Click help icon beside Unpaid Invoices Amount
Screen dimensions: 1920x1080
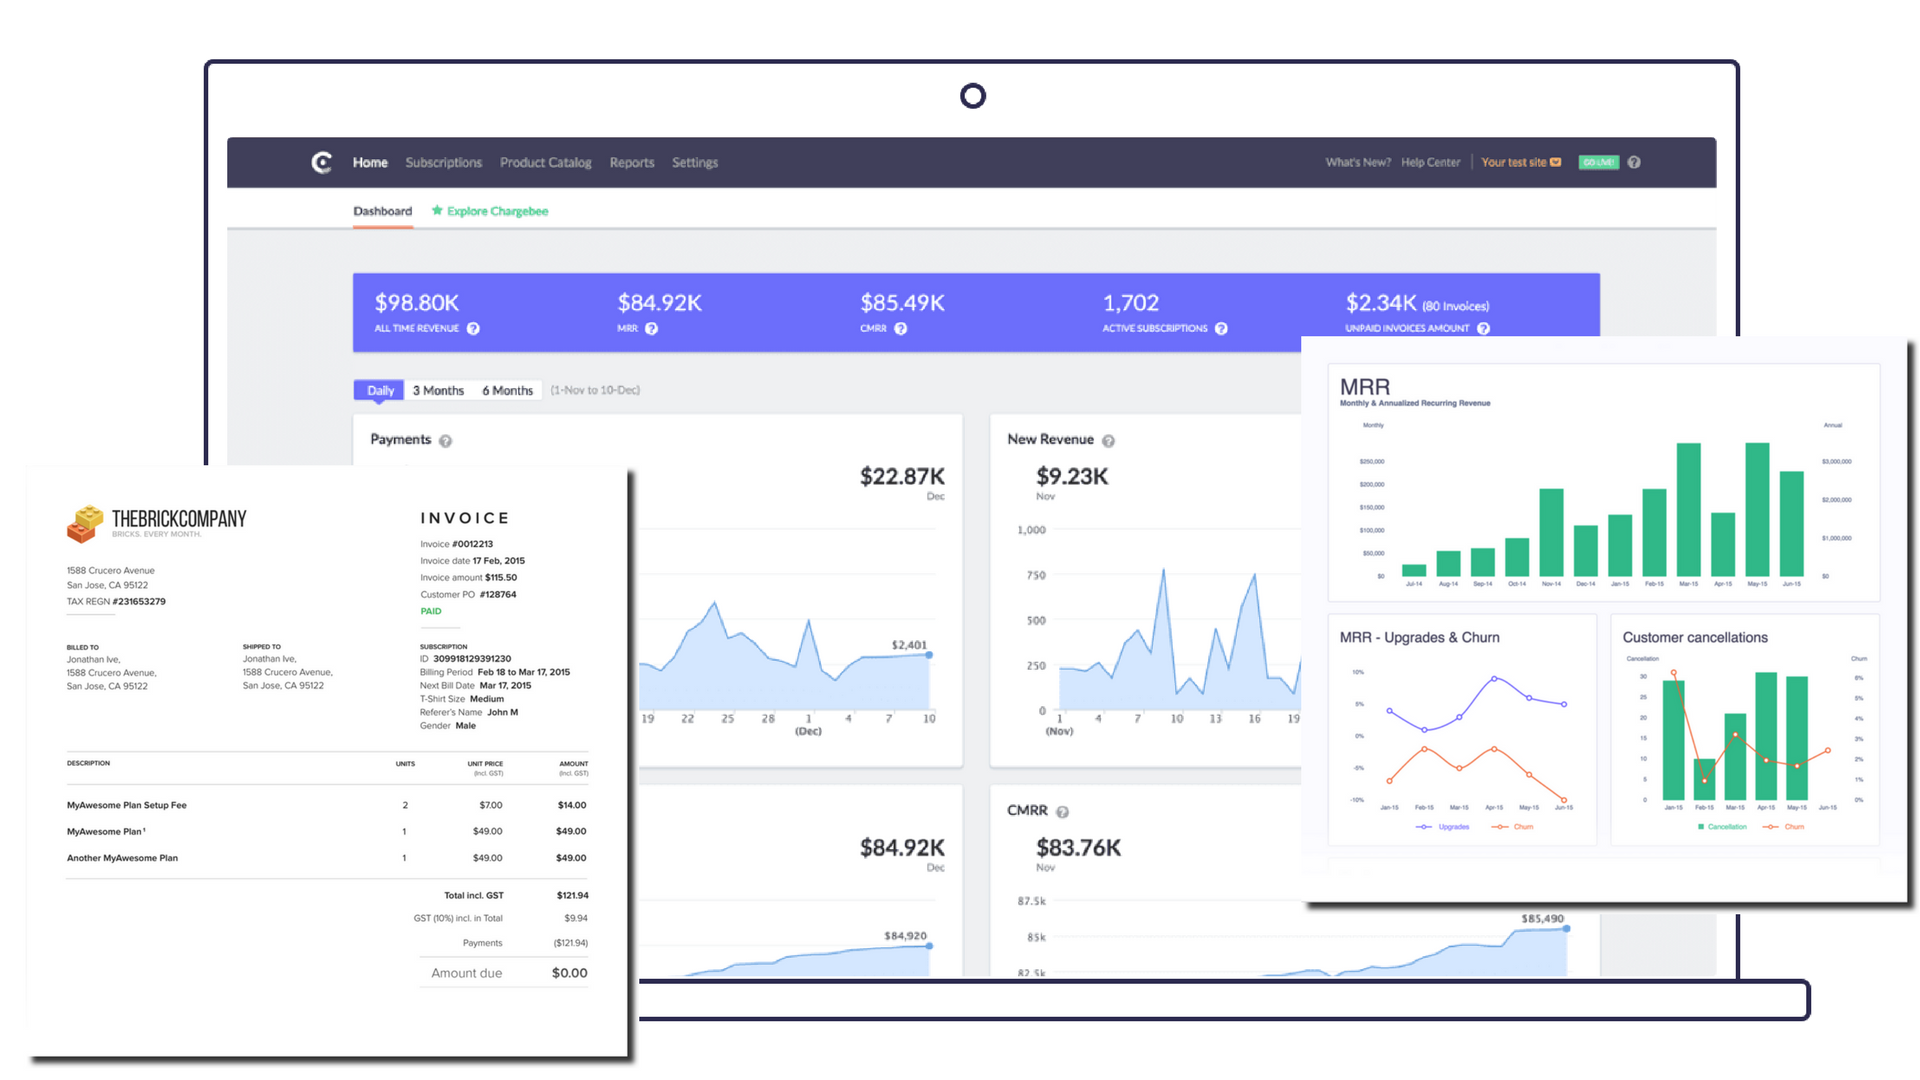tap(1483, 329)
